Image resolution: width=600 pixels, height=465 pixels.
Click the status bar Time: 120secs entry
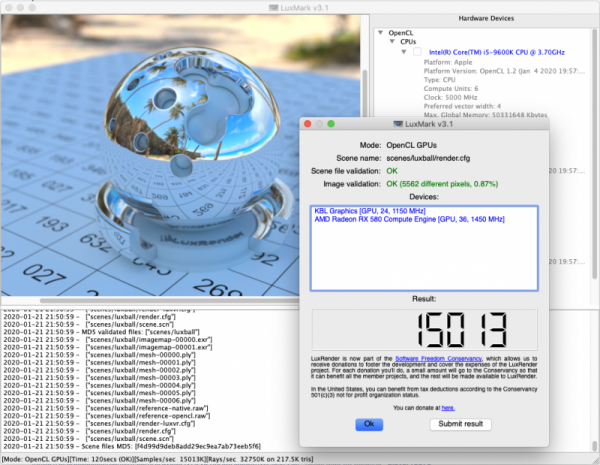[x=102, y=459]
